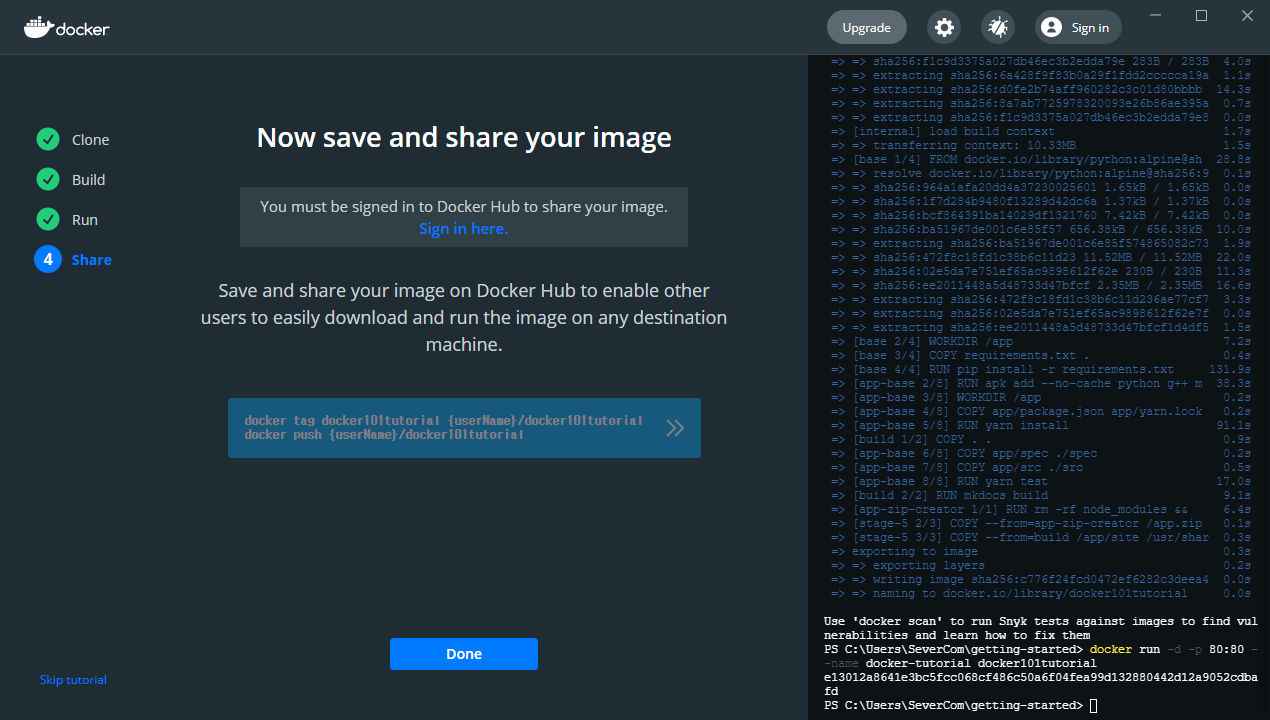
Task: Click the 'docker run' command in terminal
Action: [x=1125, y=649]
